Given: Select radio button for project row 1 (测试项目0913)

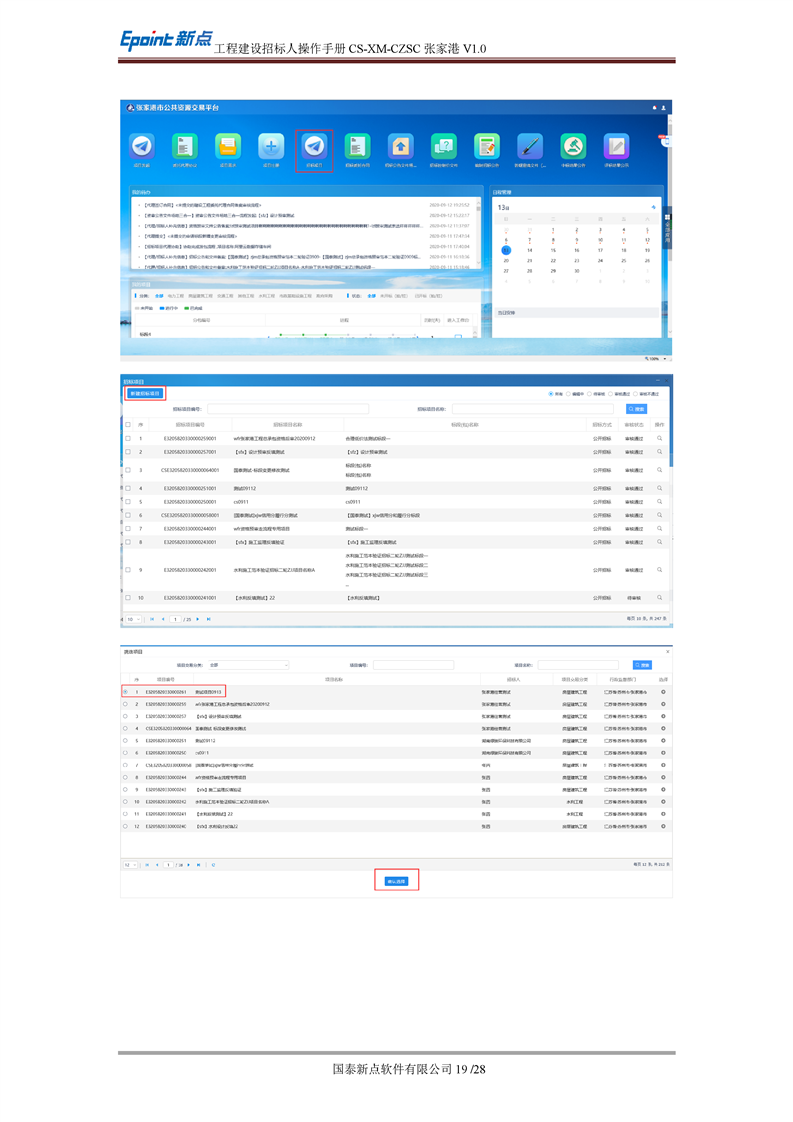Looking at the screenshot, I should tap(125, 691).
